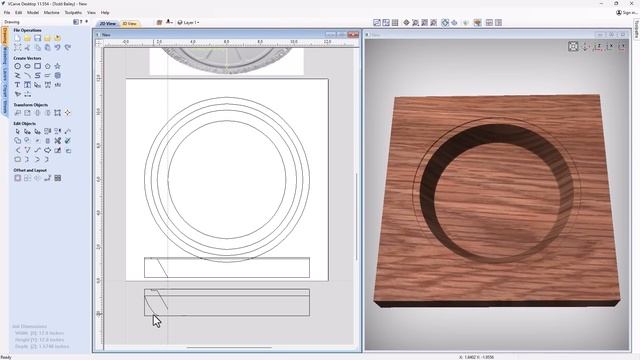640x360 pixels.
Task: Click the inner circle vector in 2D view
Action: point(227,179)
